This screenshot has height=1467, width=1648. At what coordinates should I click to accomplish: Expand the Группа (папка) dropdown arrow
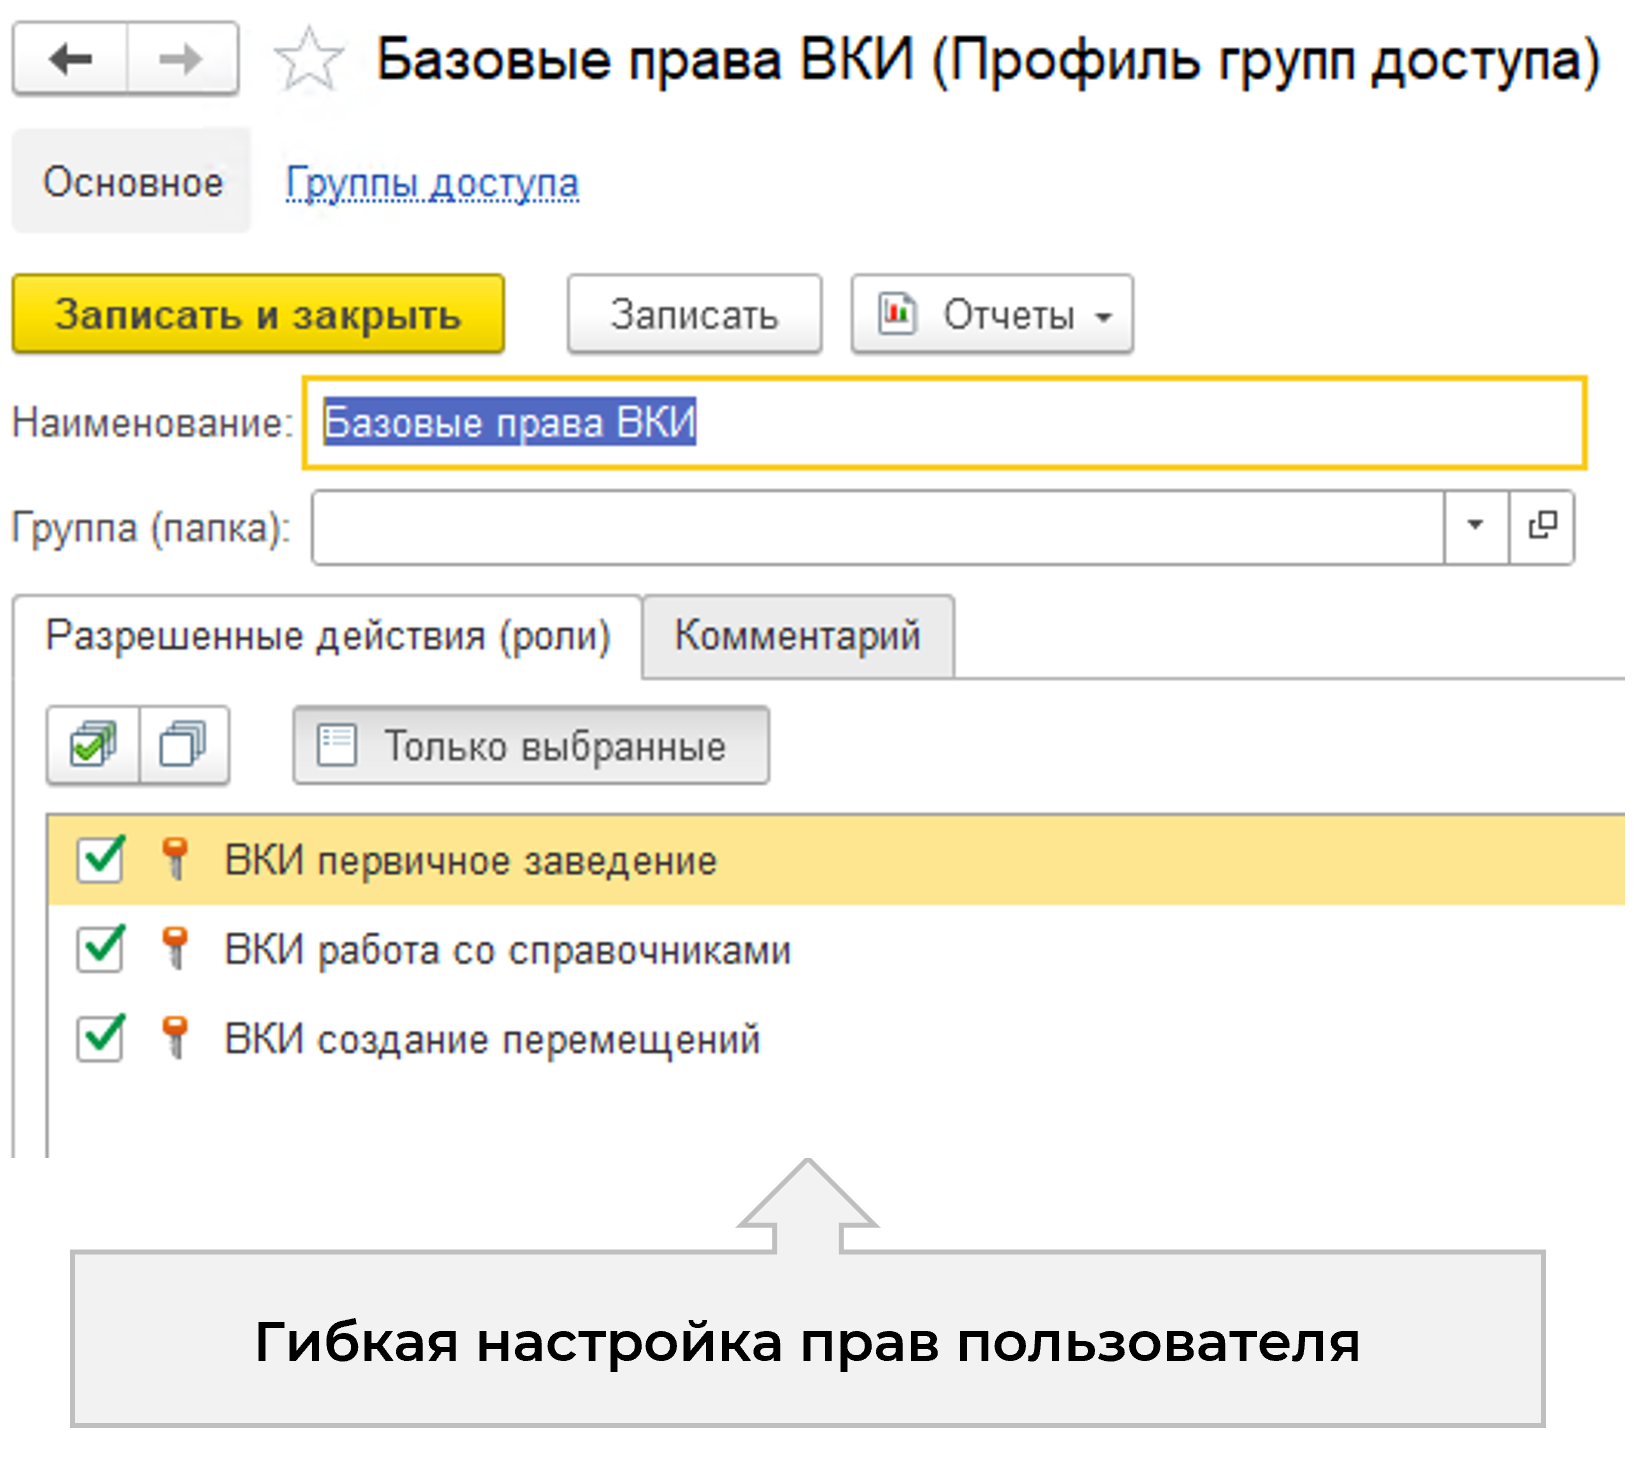coord(1475,526)
